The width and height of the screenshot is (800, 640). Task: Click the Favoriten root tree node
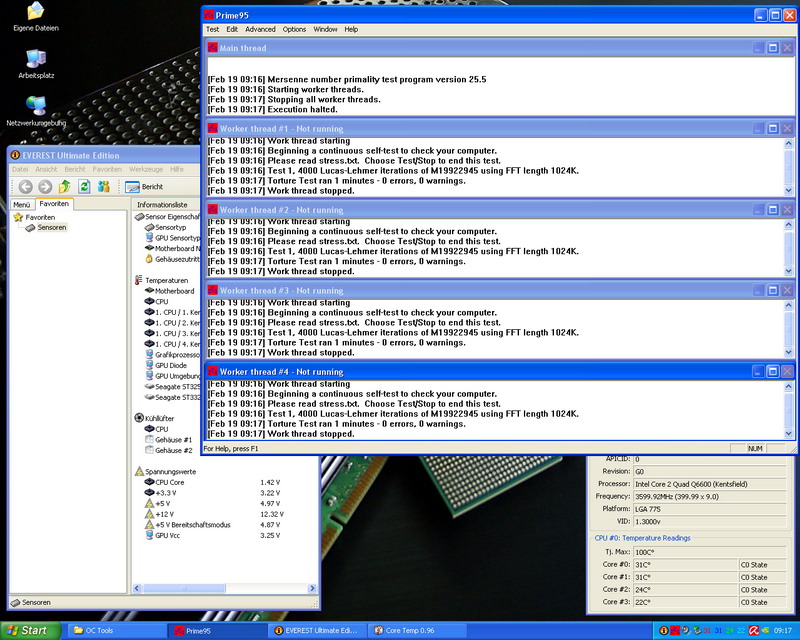[x=40, y=217]
